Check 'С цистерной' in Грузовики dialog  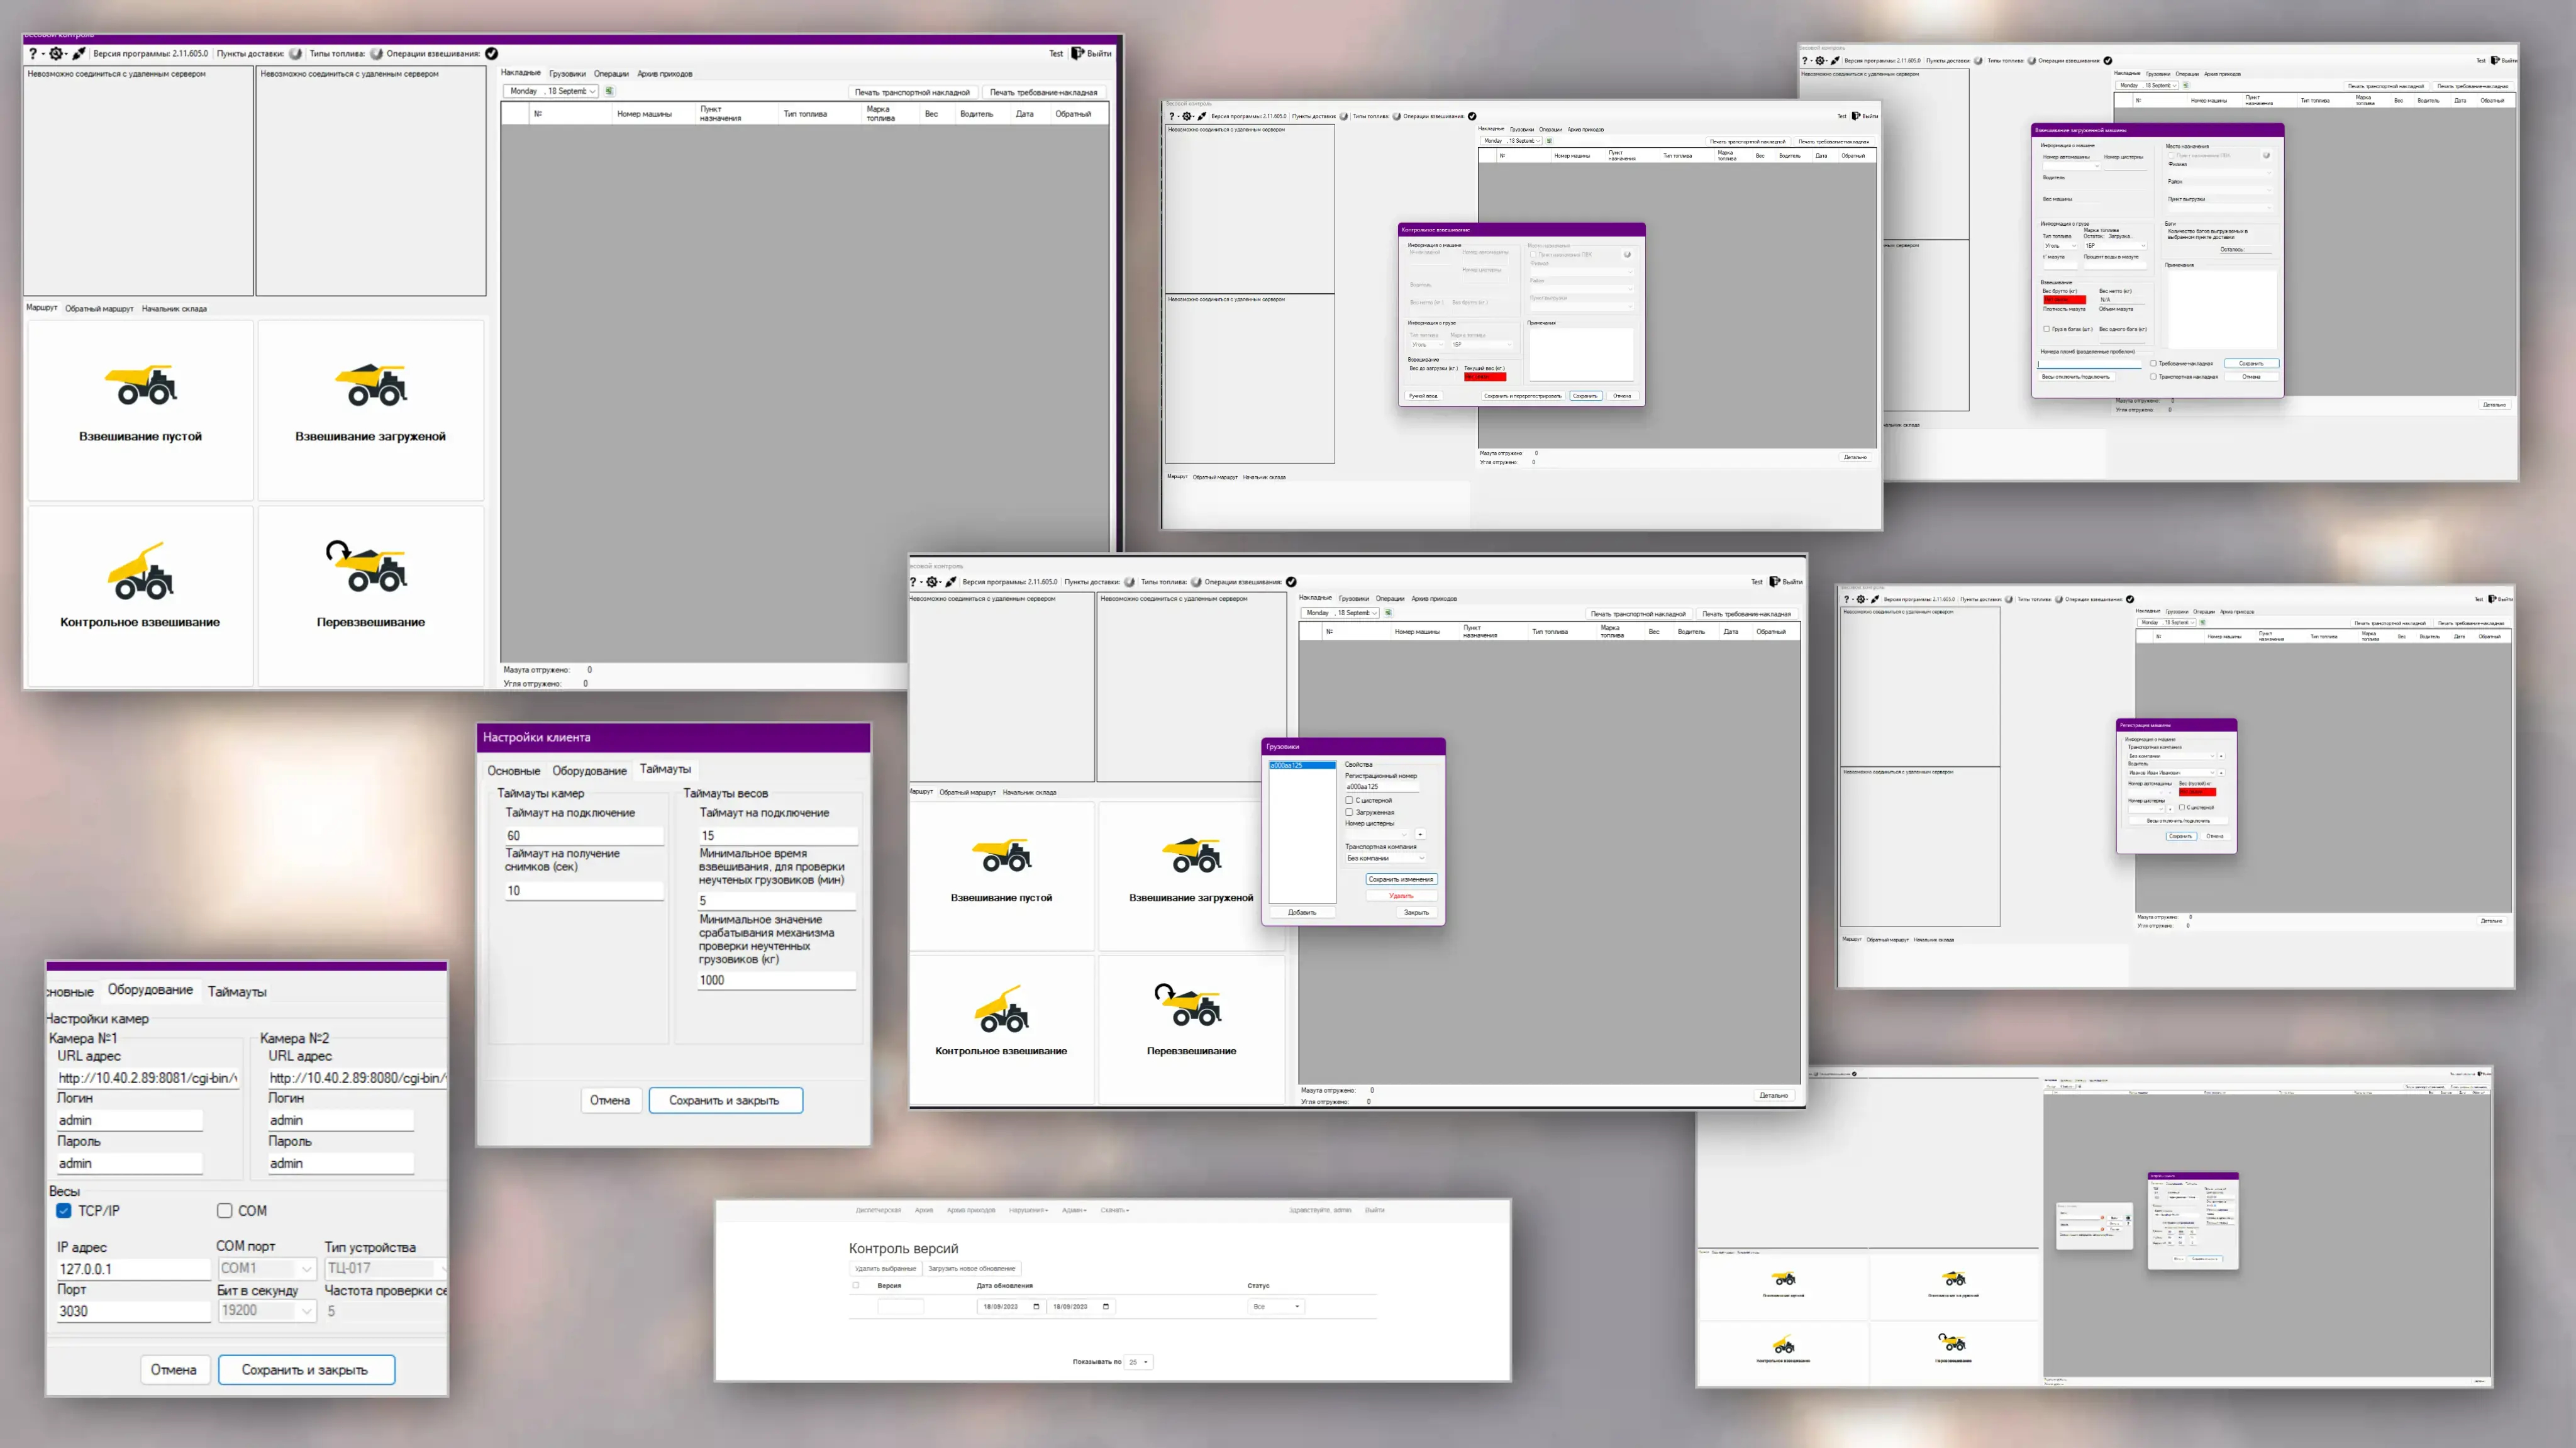1349,800
